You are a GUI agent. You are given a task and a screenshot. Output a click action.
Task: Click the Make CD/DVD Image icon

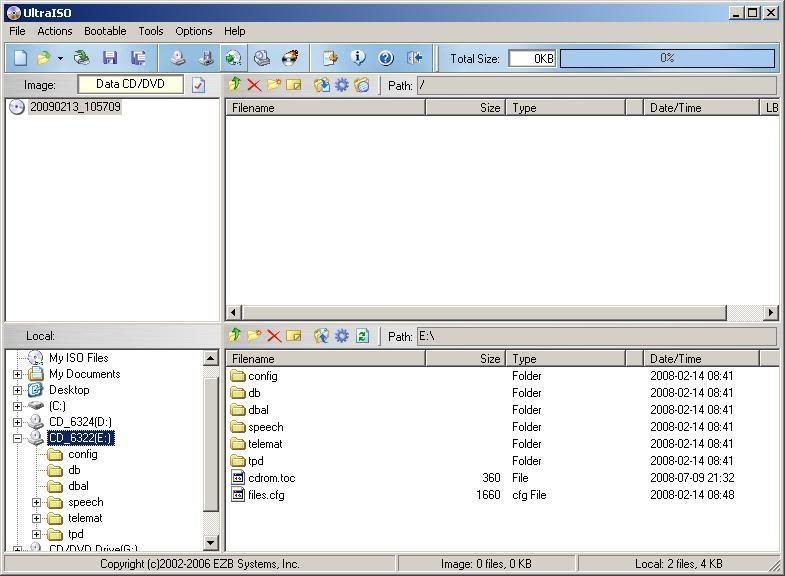tap(178, 58)
